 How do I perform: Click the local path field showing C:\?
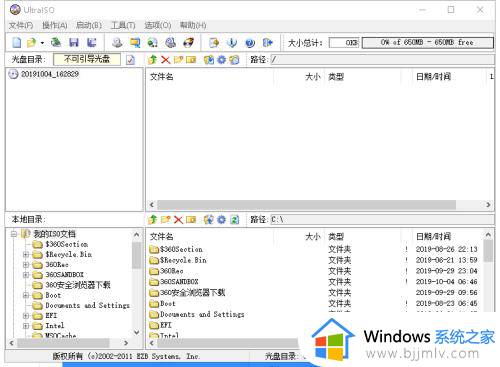click(382, 220)
